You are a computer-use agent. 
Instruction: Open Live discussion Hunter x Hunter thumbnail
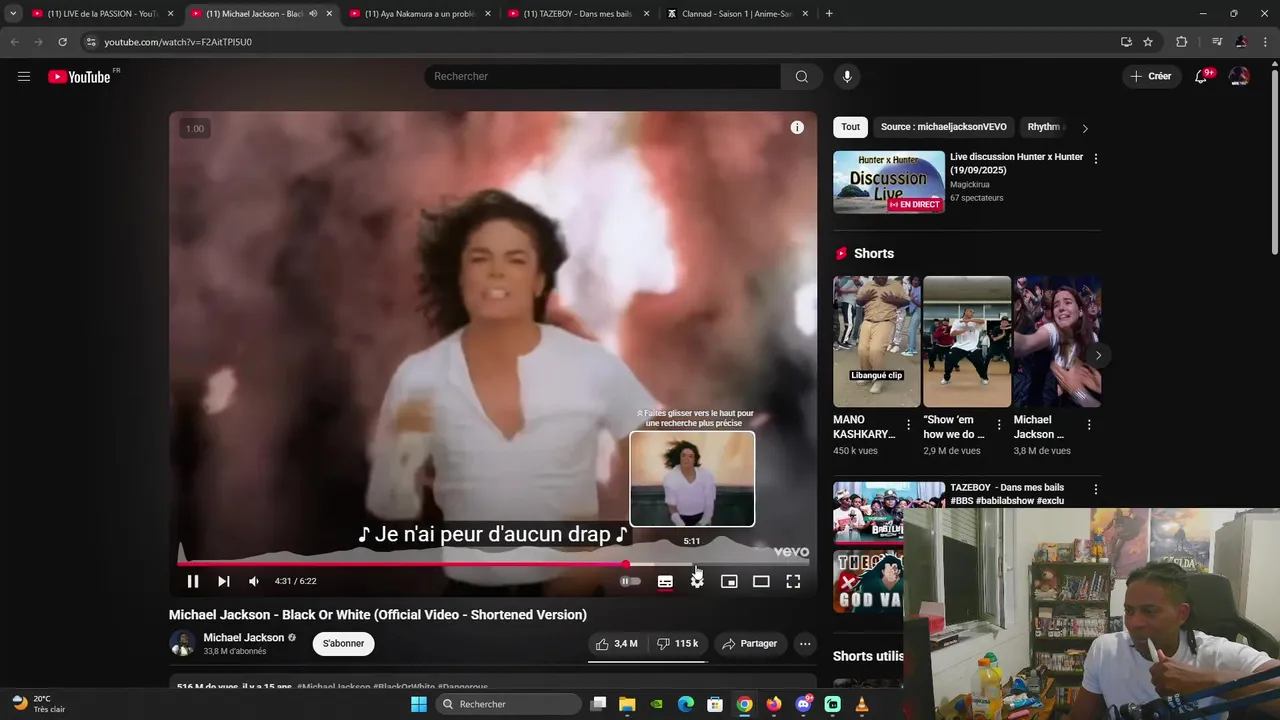(x=889, y=182)
